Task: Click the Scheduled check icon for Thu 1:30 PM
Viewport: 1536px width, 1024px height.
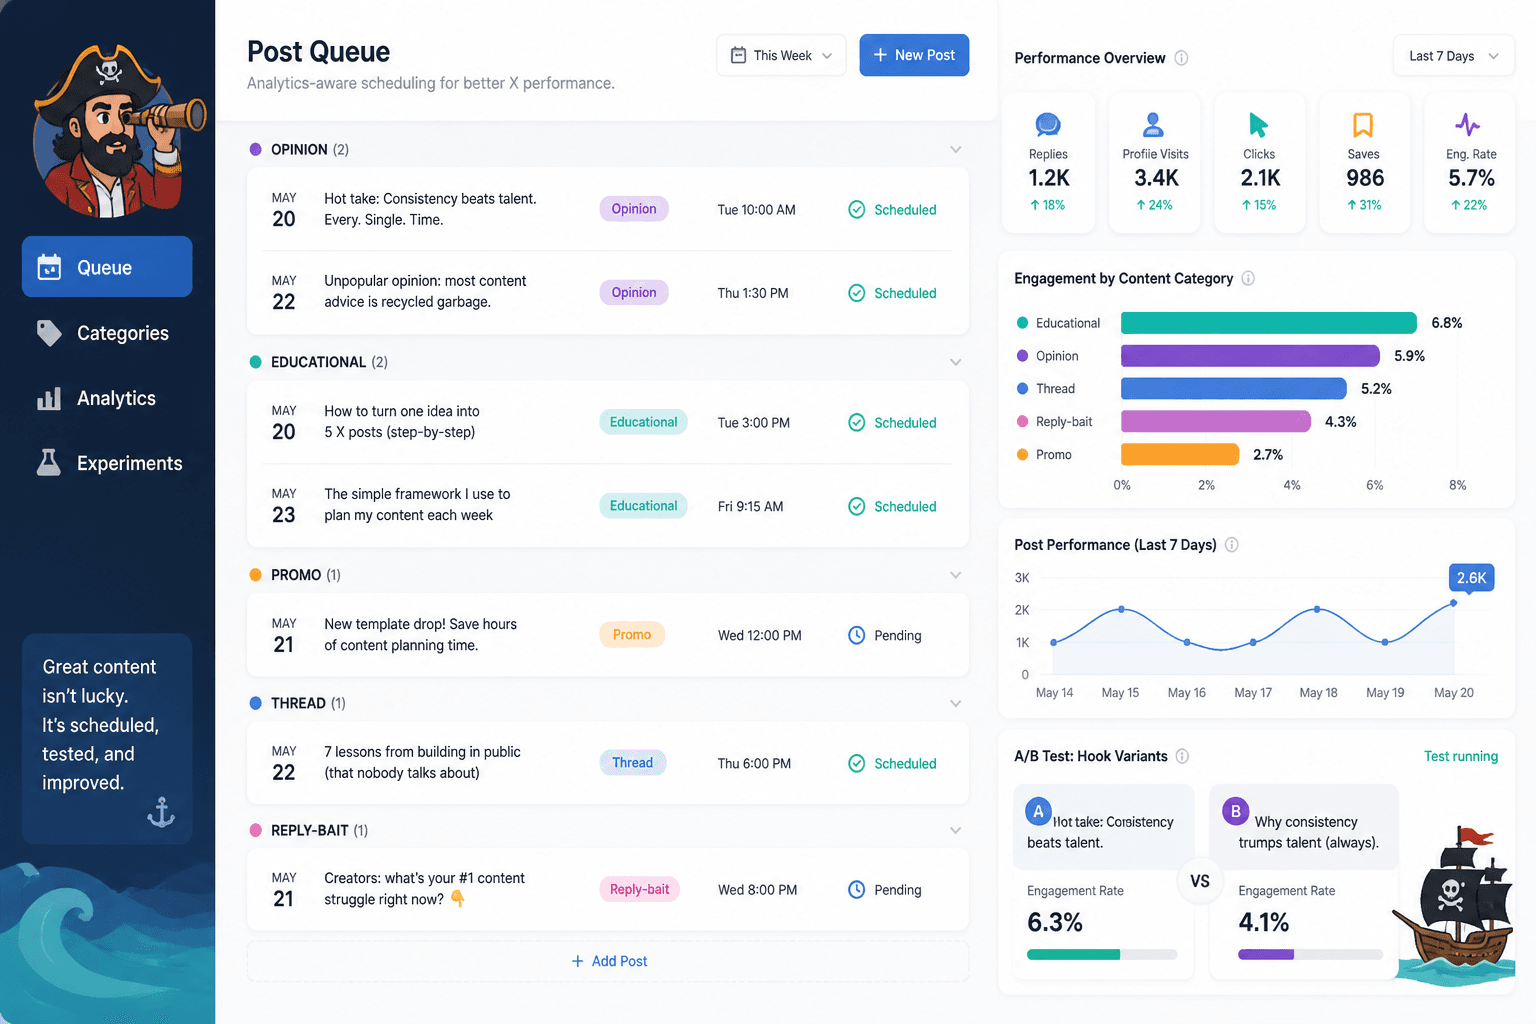Action: tap(857, 293)
